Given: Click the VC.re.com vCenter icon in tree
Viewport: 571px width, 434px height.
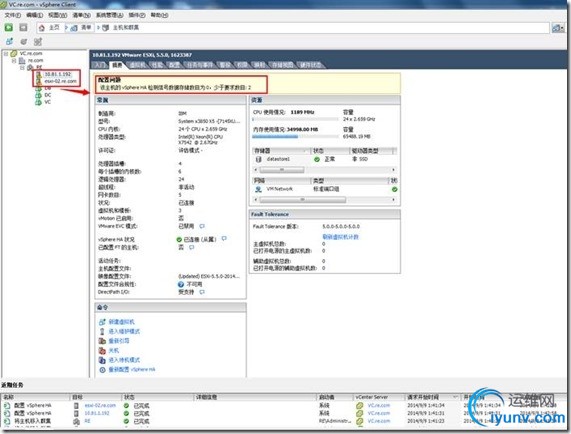Looking at the screenshot, I should point(14,53).
